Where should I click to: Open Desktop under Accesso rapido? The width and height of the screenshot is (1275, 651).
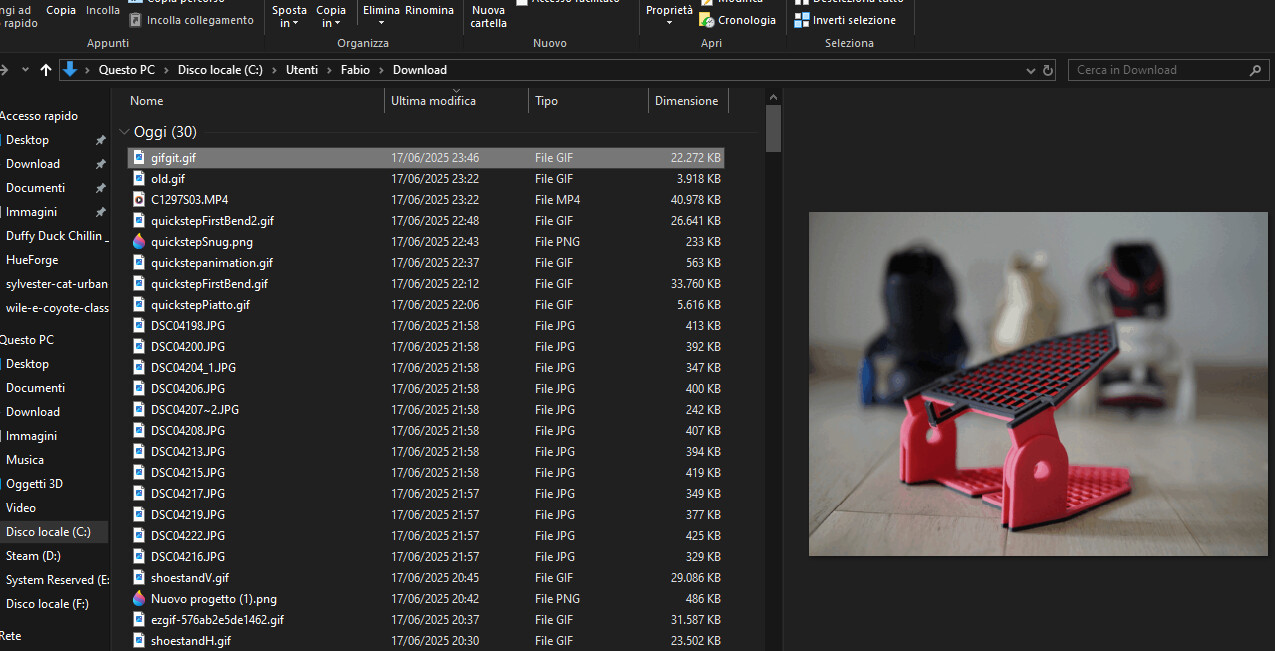[27, 140]
